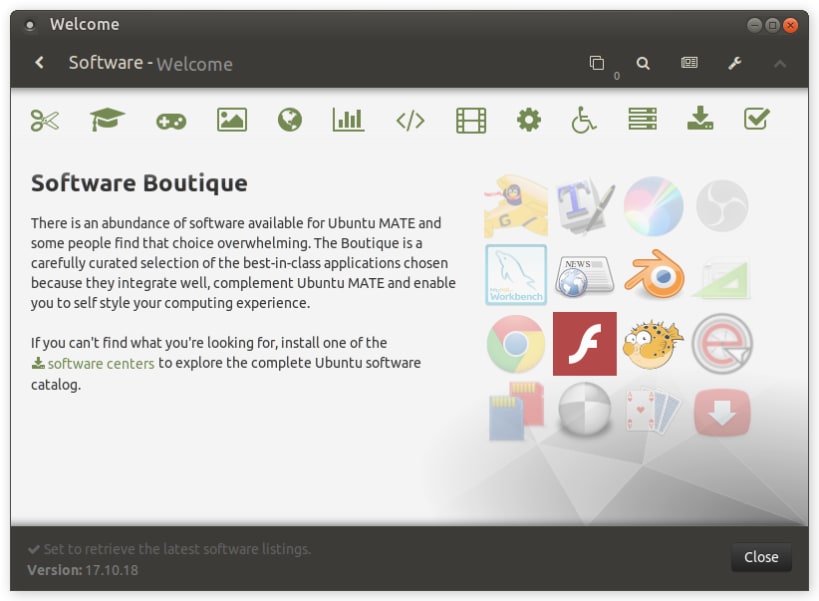The image size is (819, 601).
Task: Close the Welcome window with red X
Action: coord(790,25)
